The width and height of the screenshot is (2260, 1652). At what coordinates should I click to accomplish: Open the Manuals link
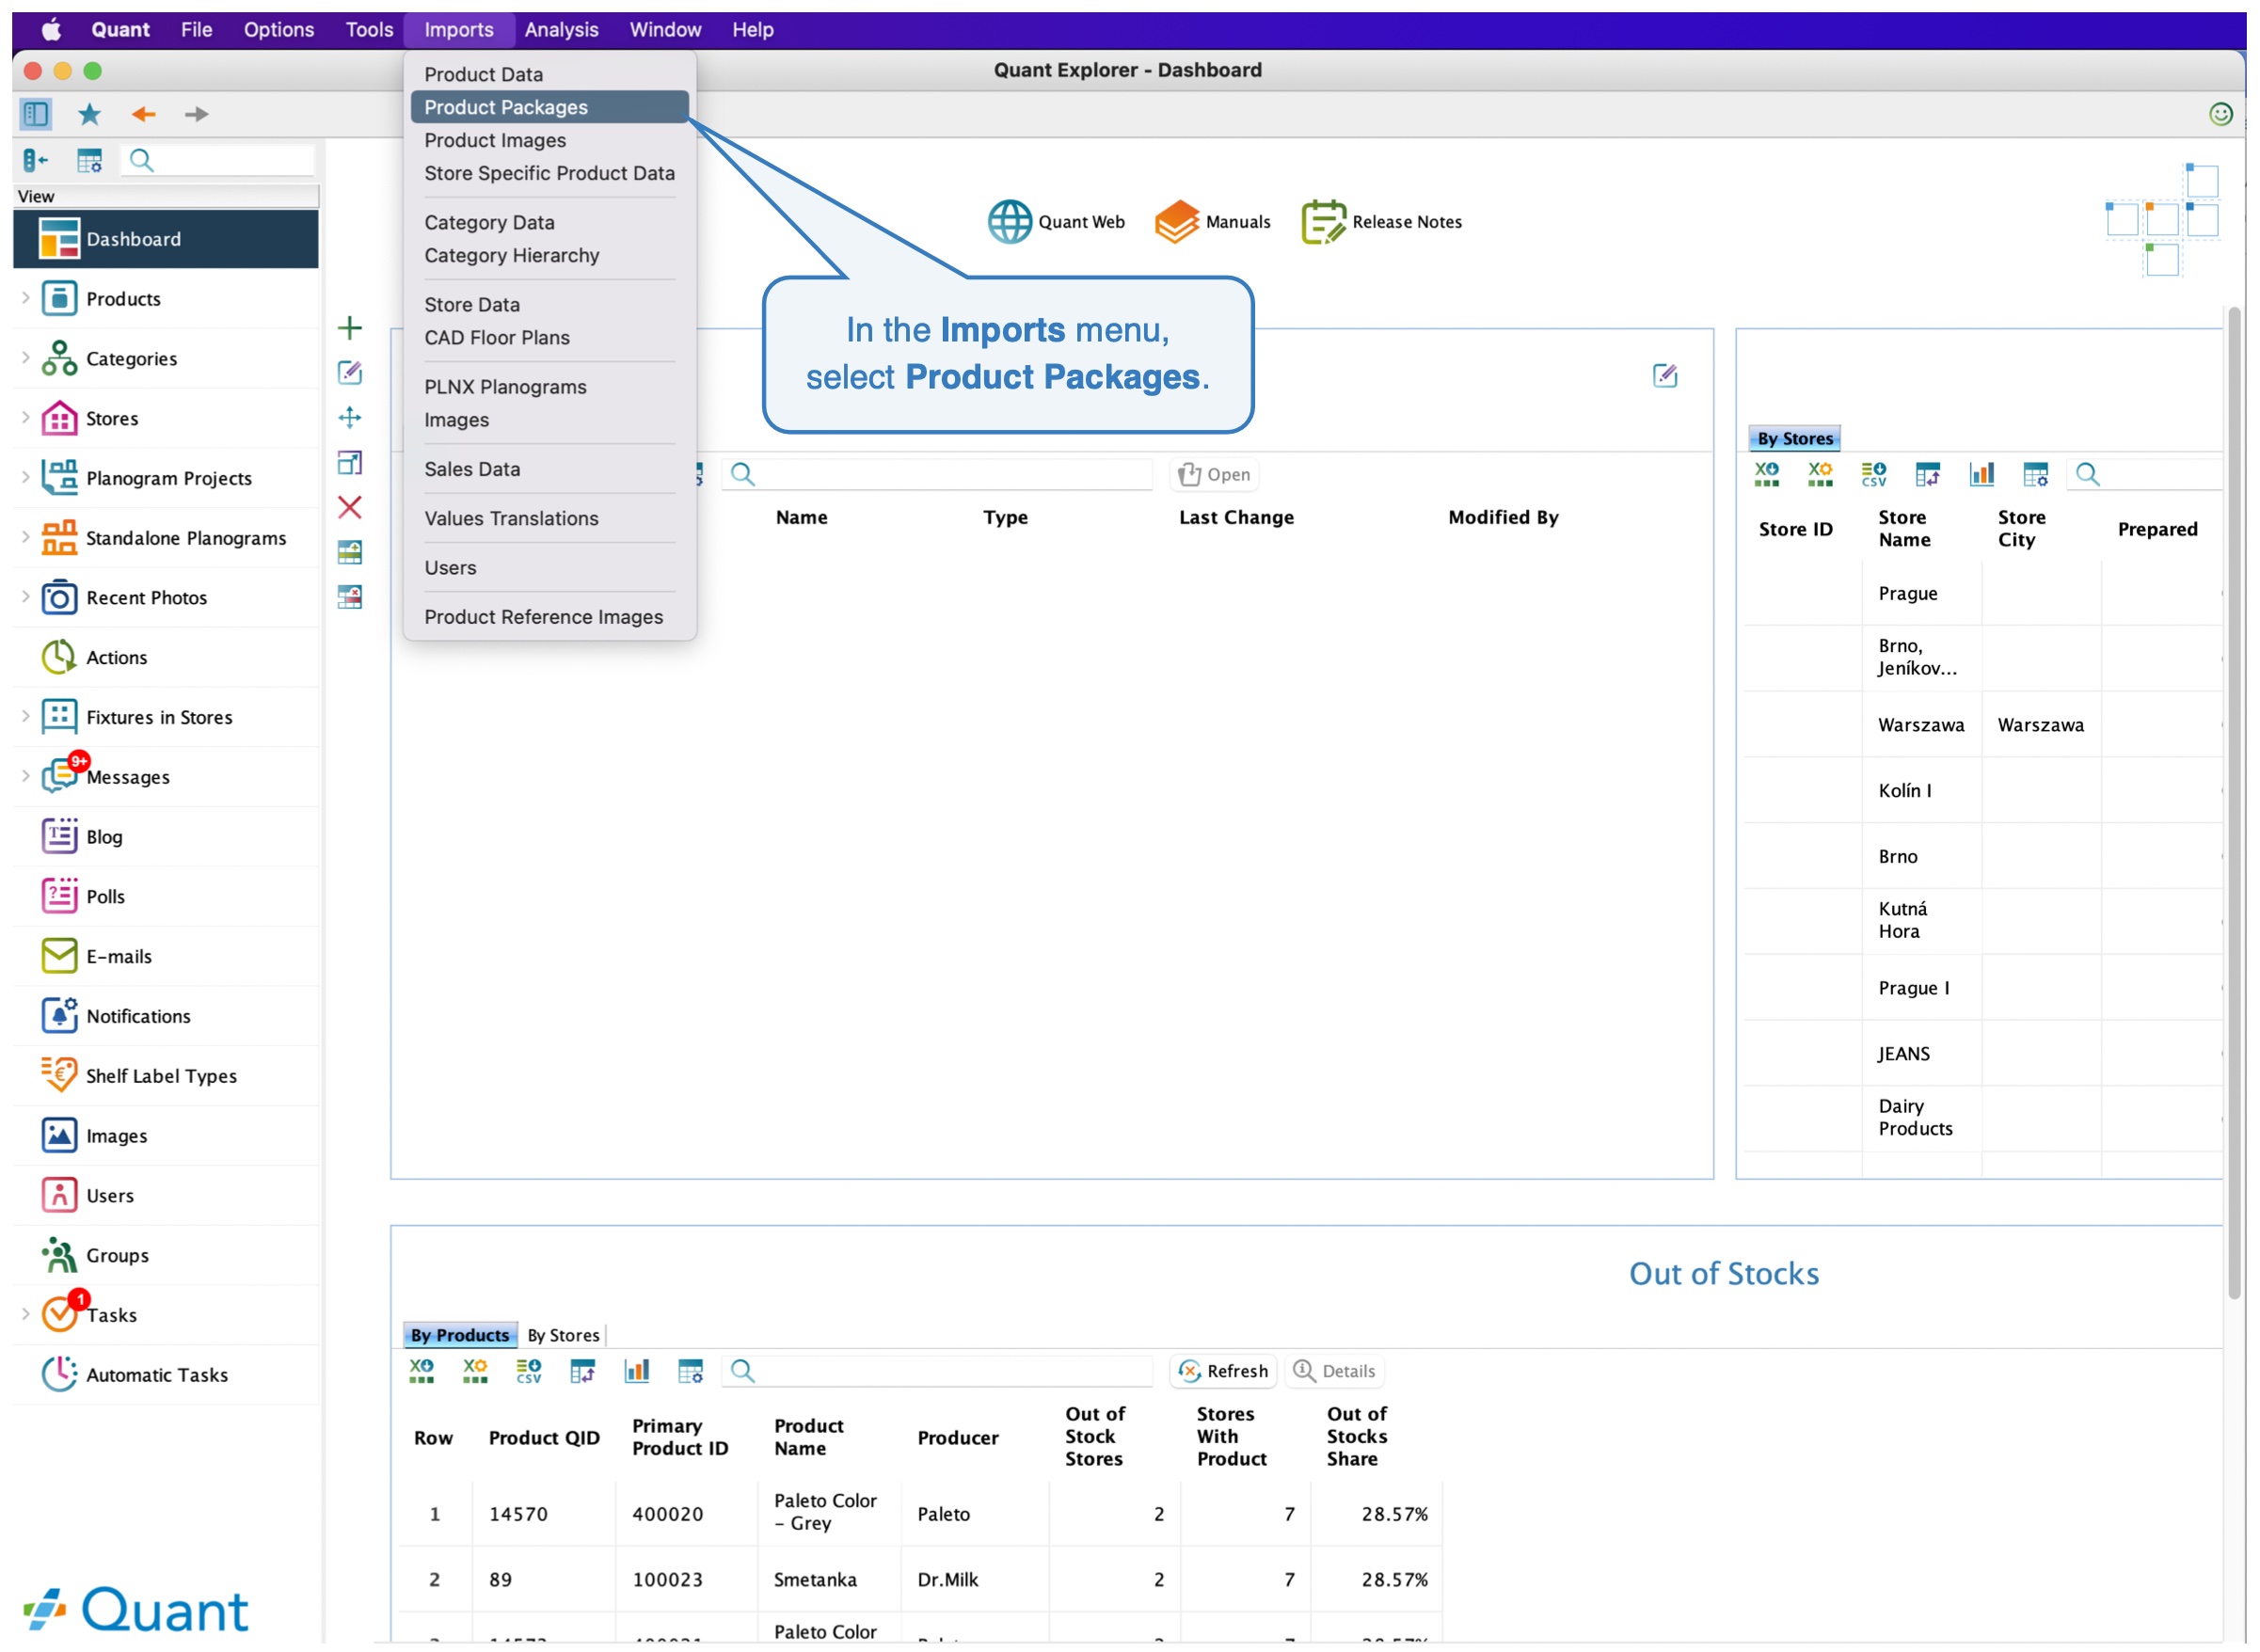1213,222
